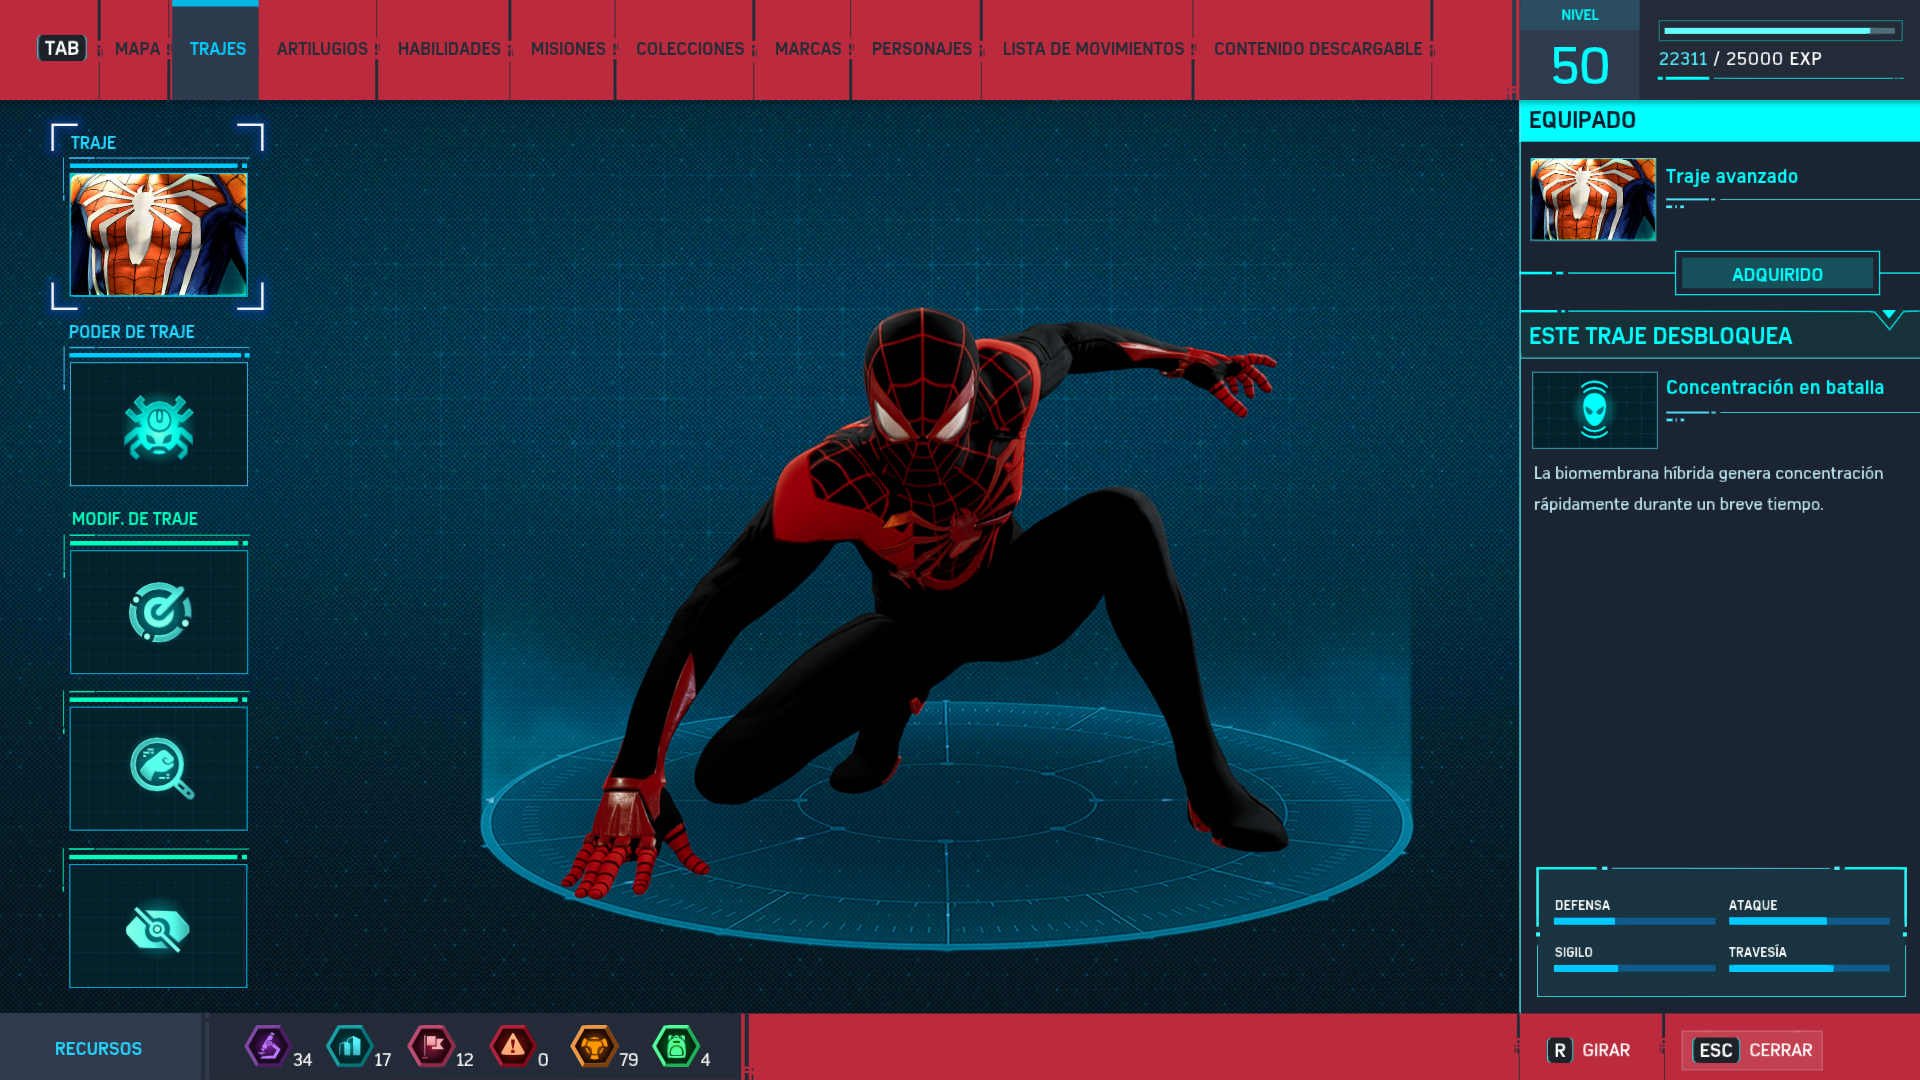Click the orange challenge token trophy icon
This screenshot has height=1080, width=1920.
(x=594, y=1047)
